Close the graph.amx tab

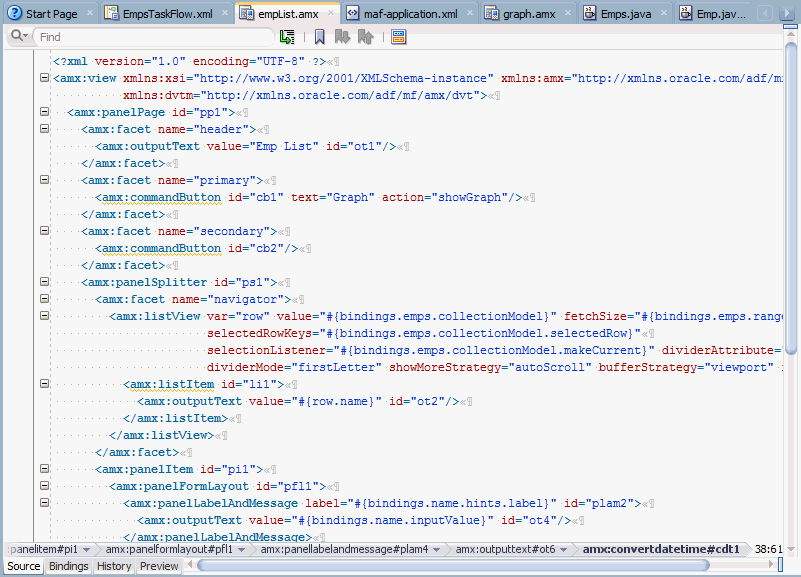(x=568, y=13)
